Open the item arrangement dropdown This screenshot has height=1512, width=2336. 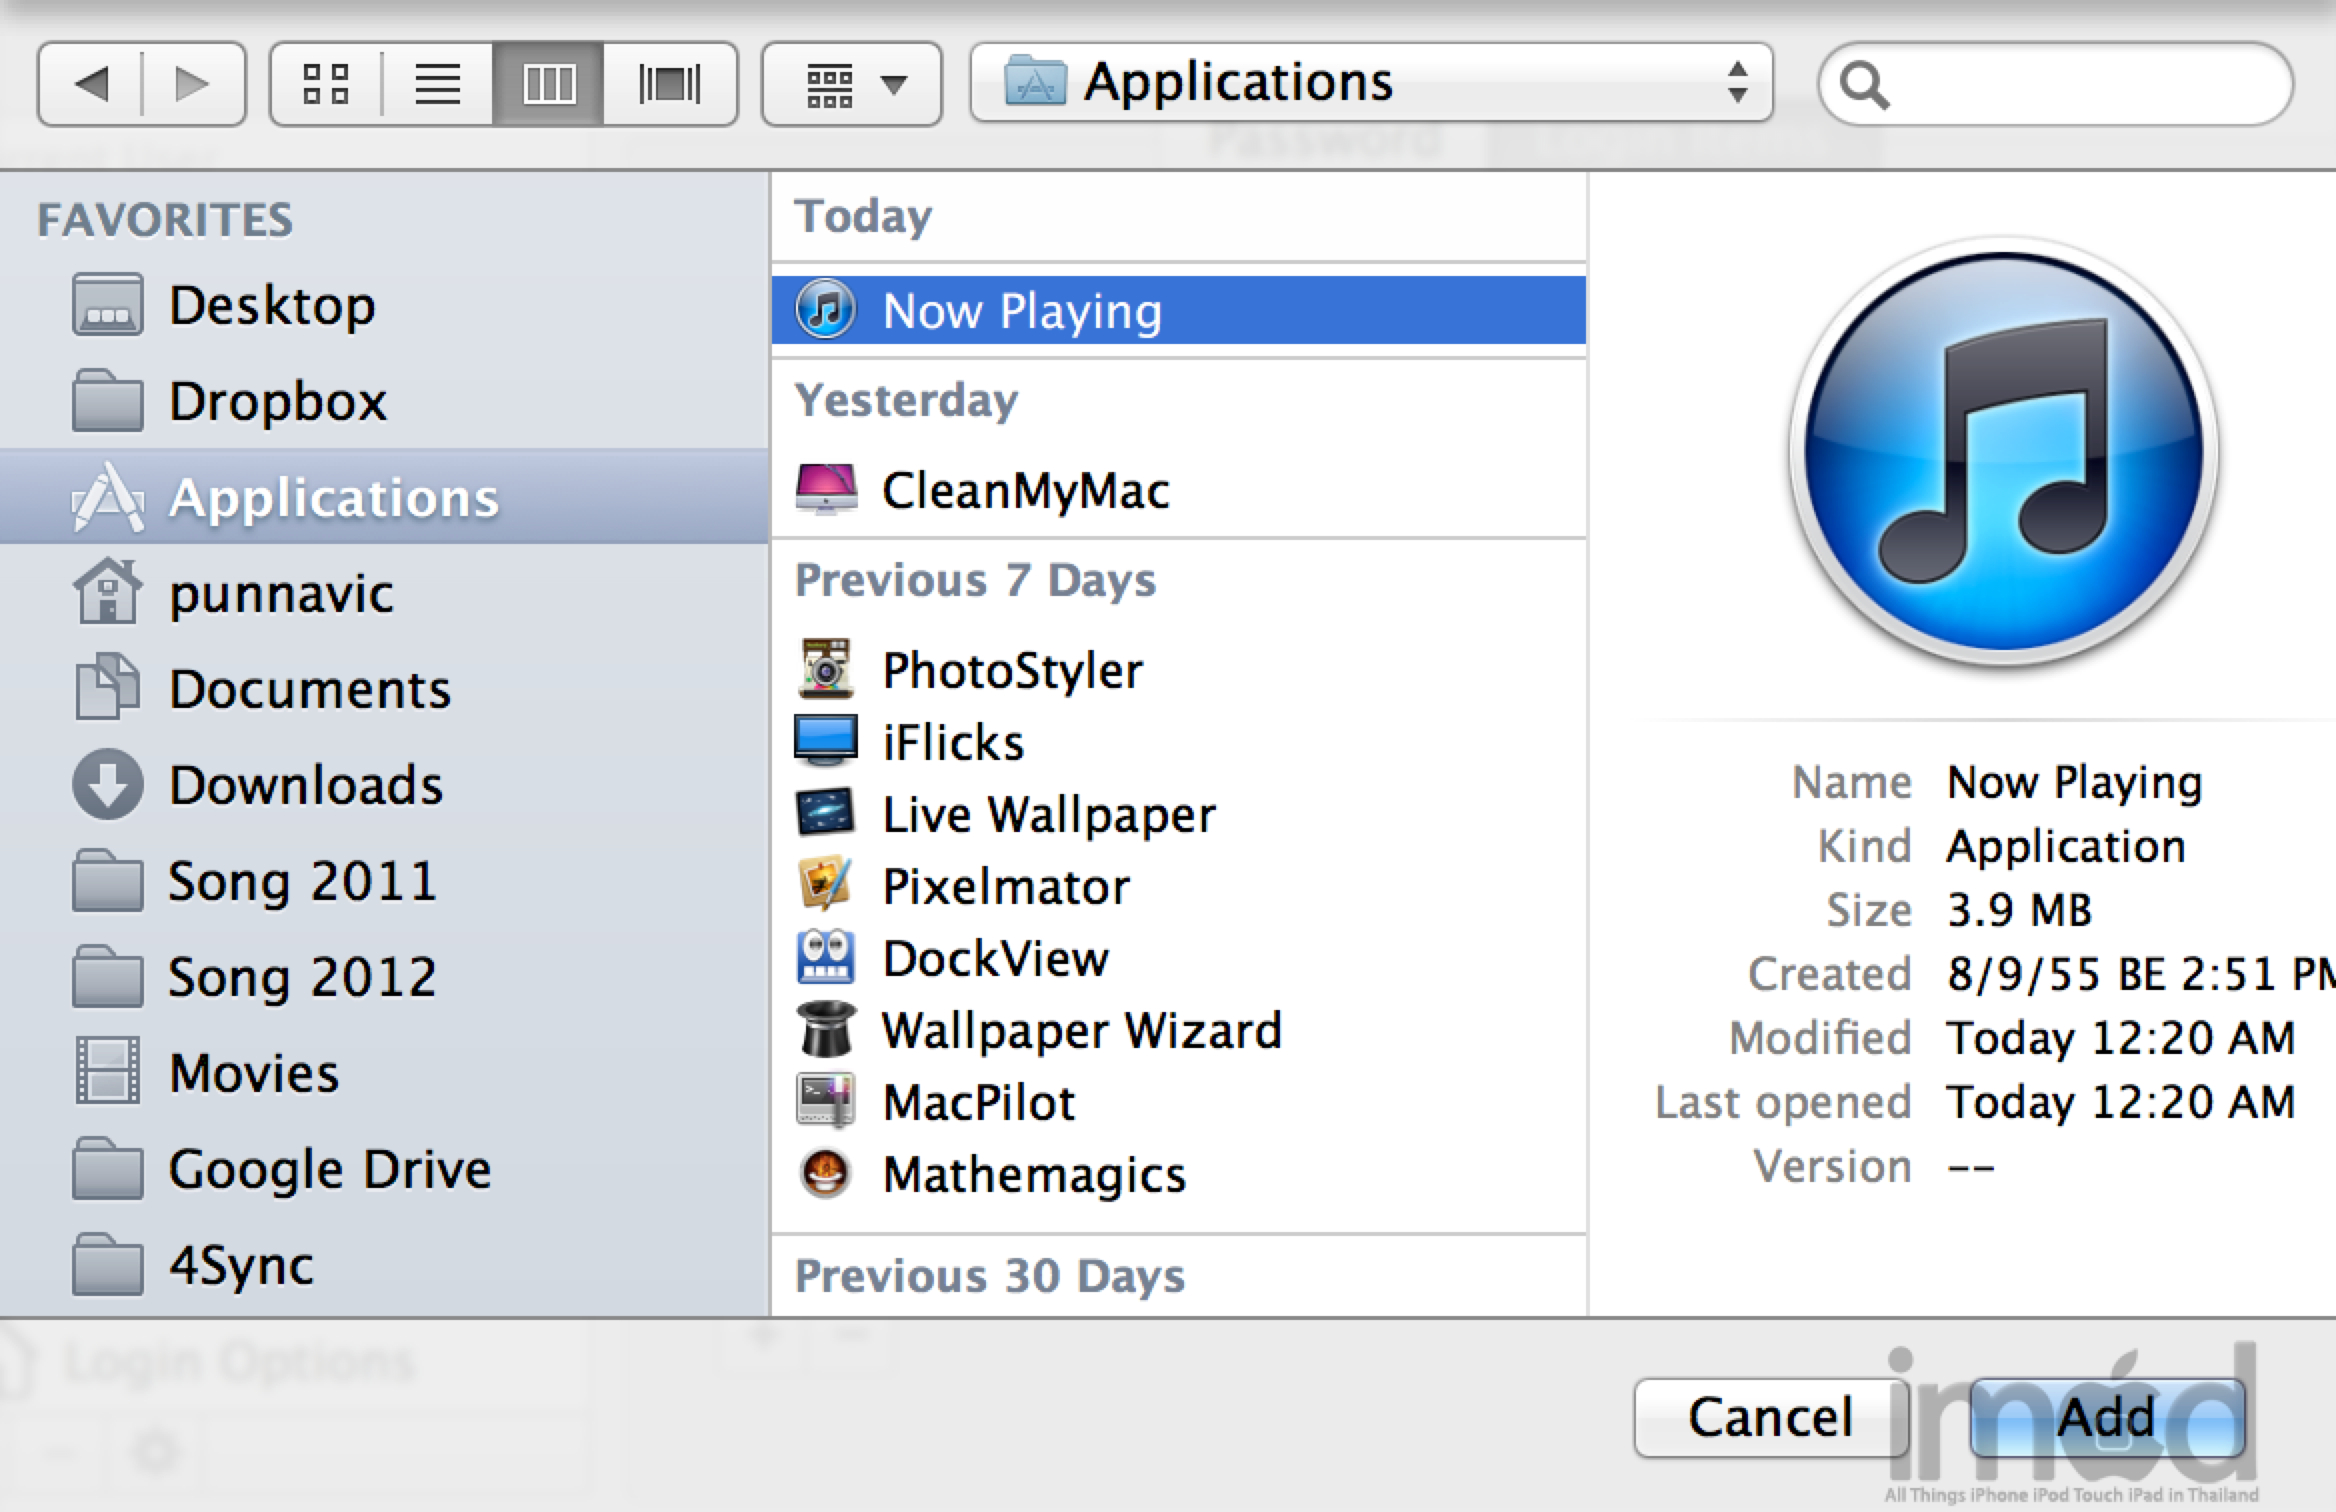(851, 84)
